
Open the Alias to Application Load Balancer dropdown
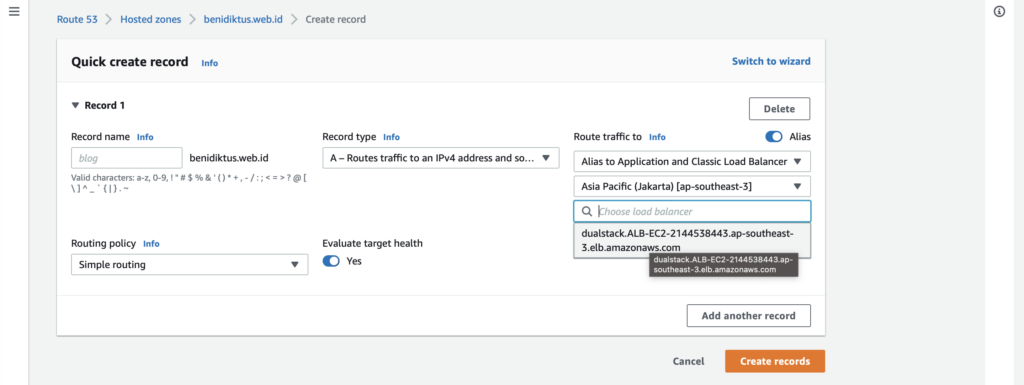click(x=692, y=161)
